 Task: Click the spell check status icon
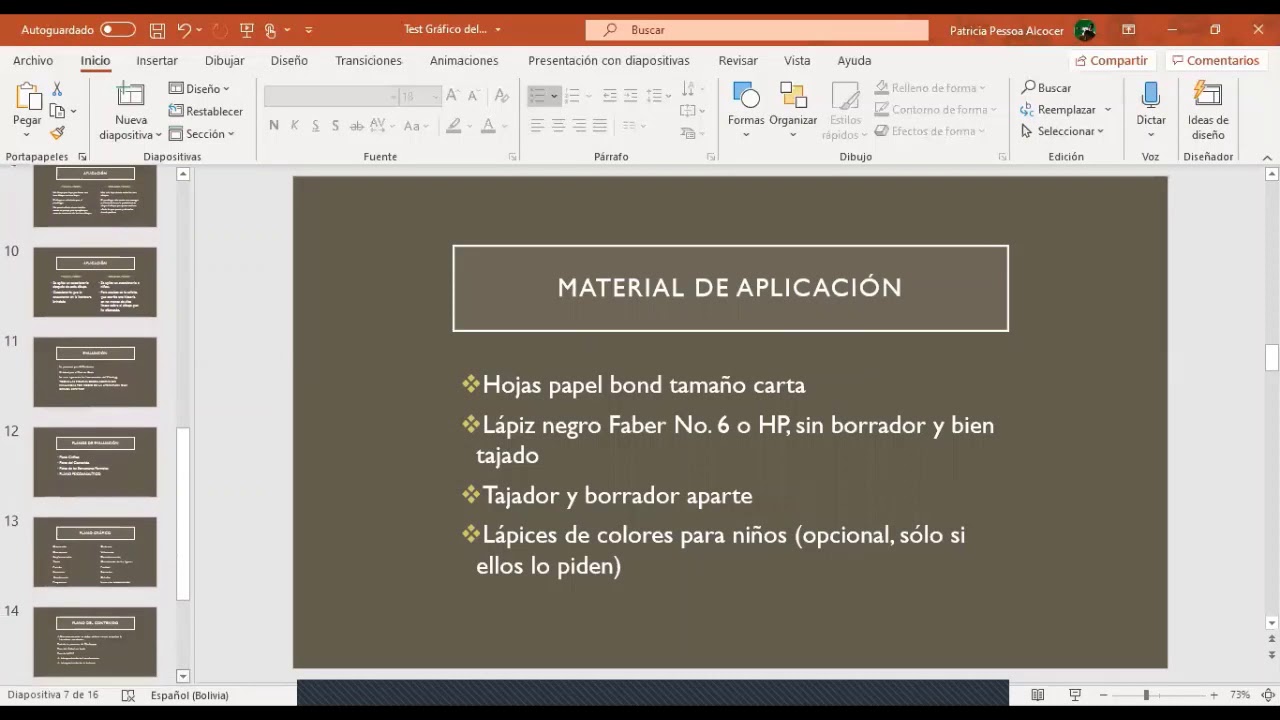point(128,695)
